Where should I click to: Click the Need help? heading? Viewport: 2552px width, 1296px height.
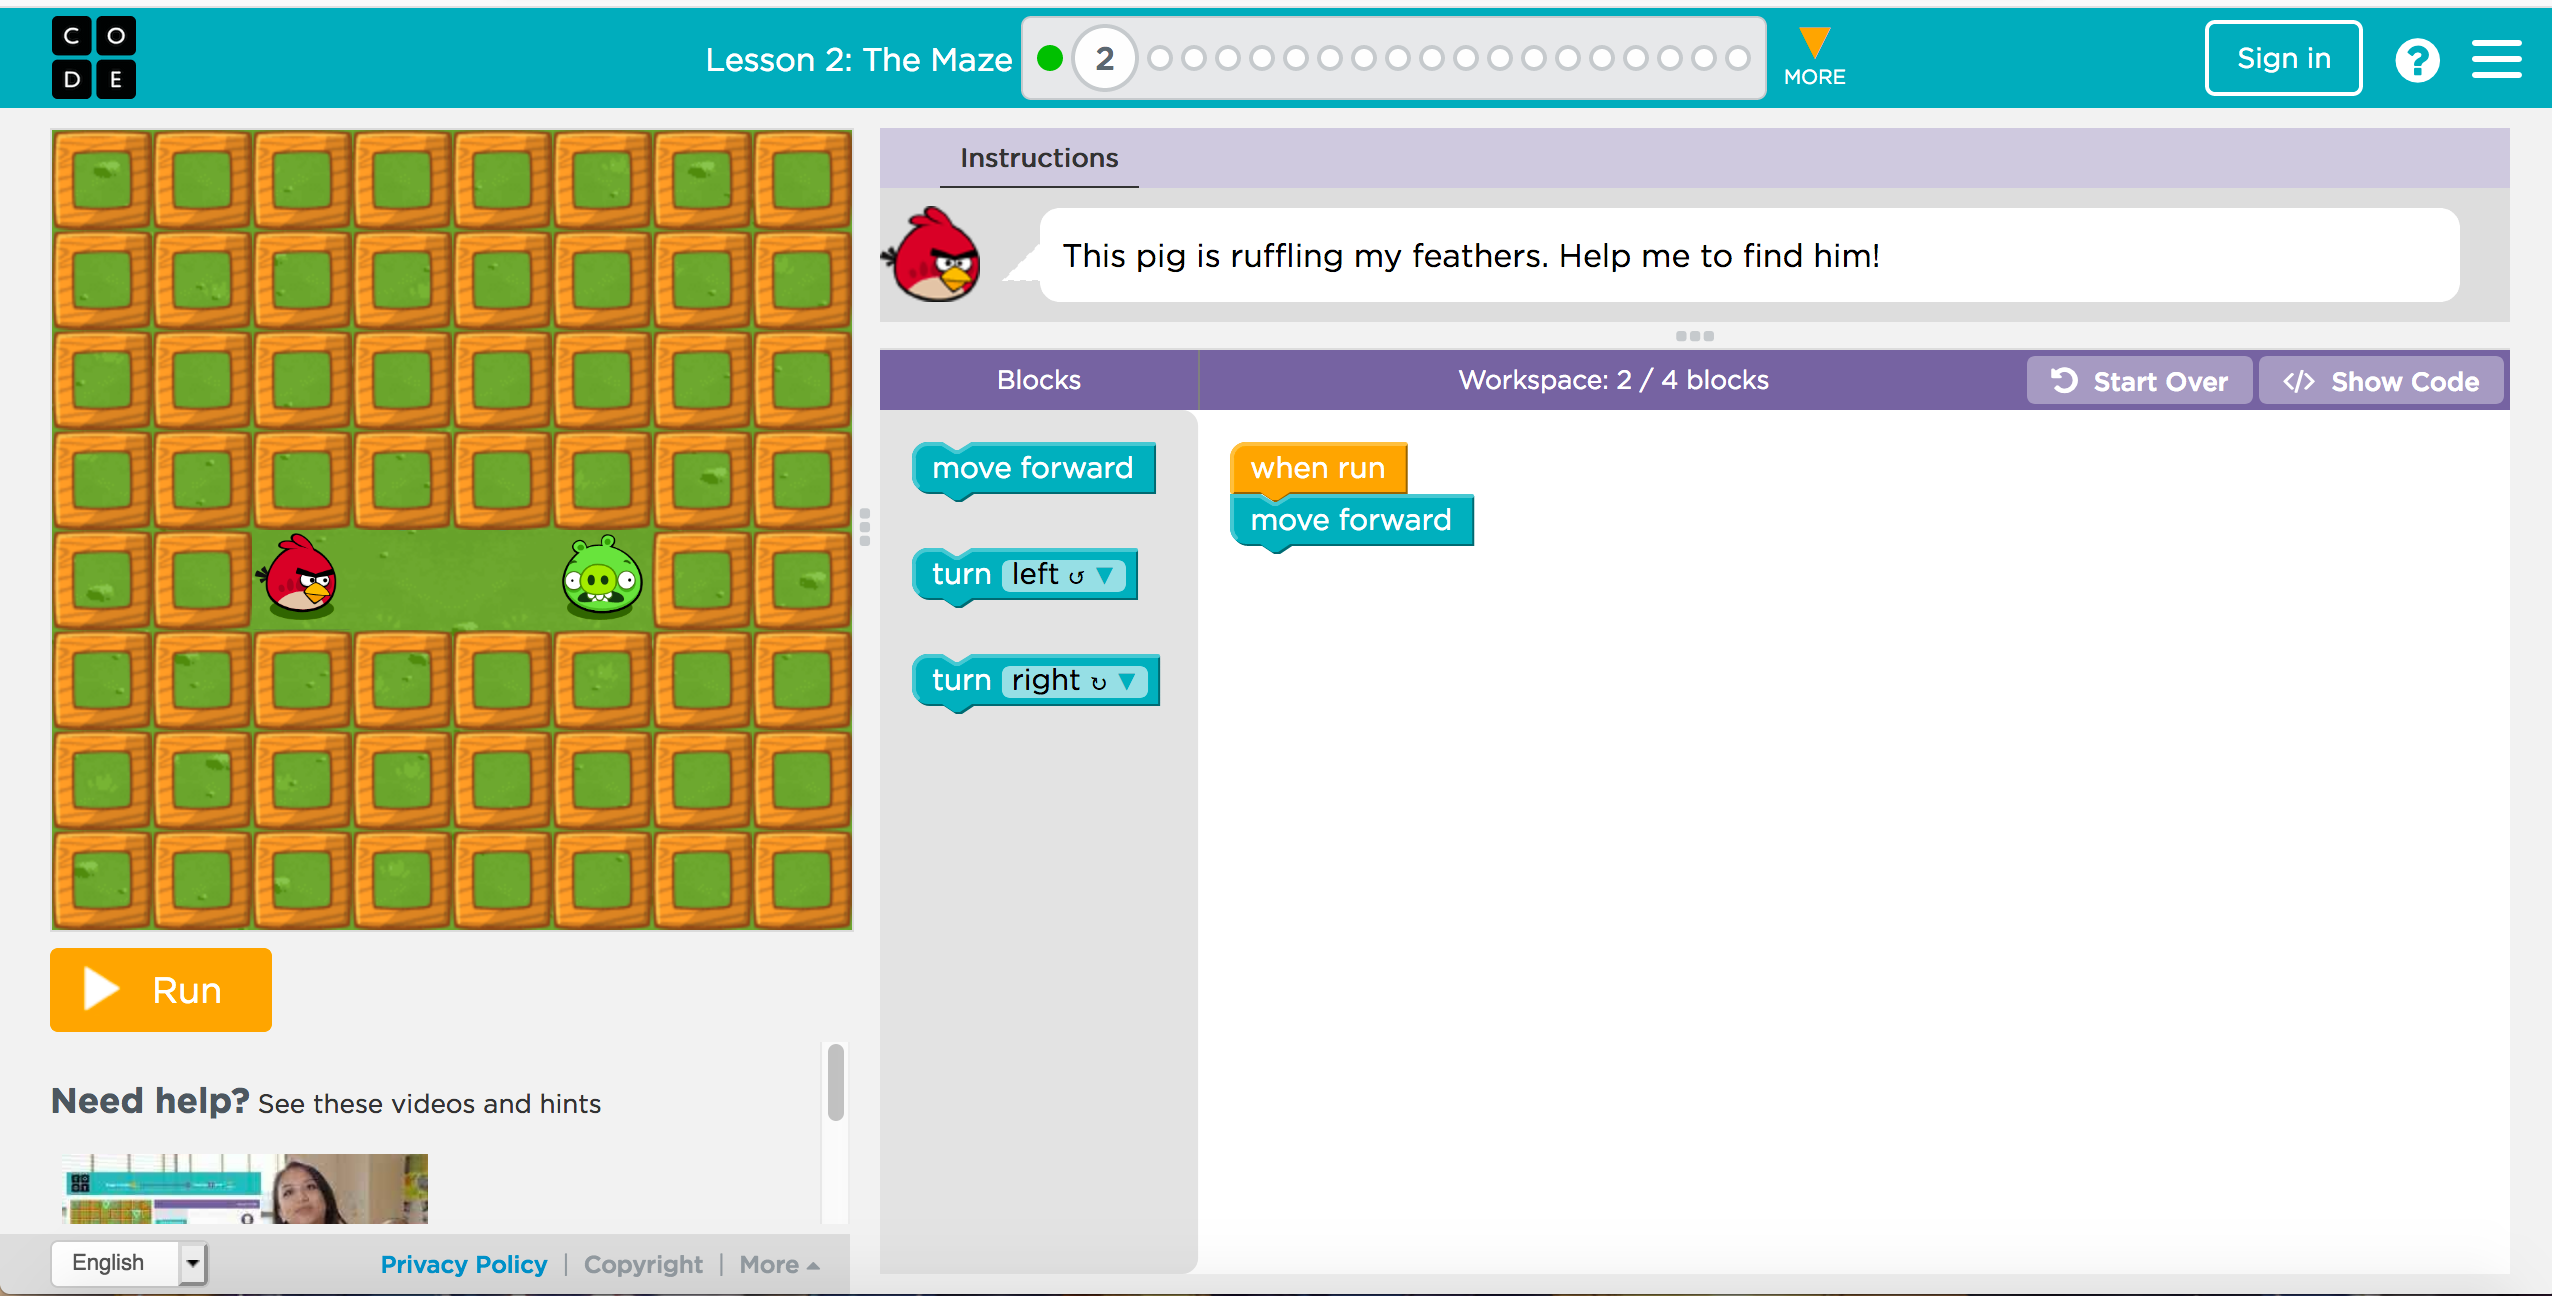pos(150,1101)
